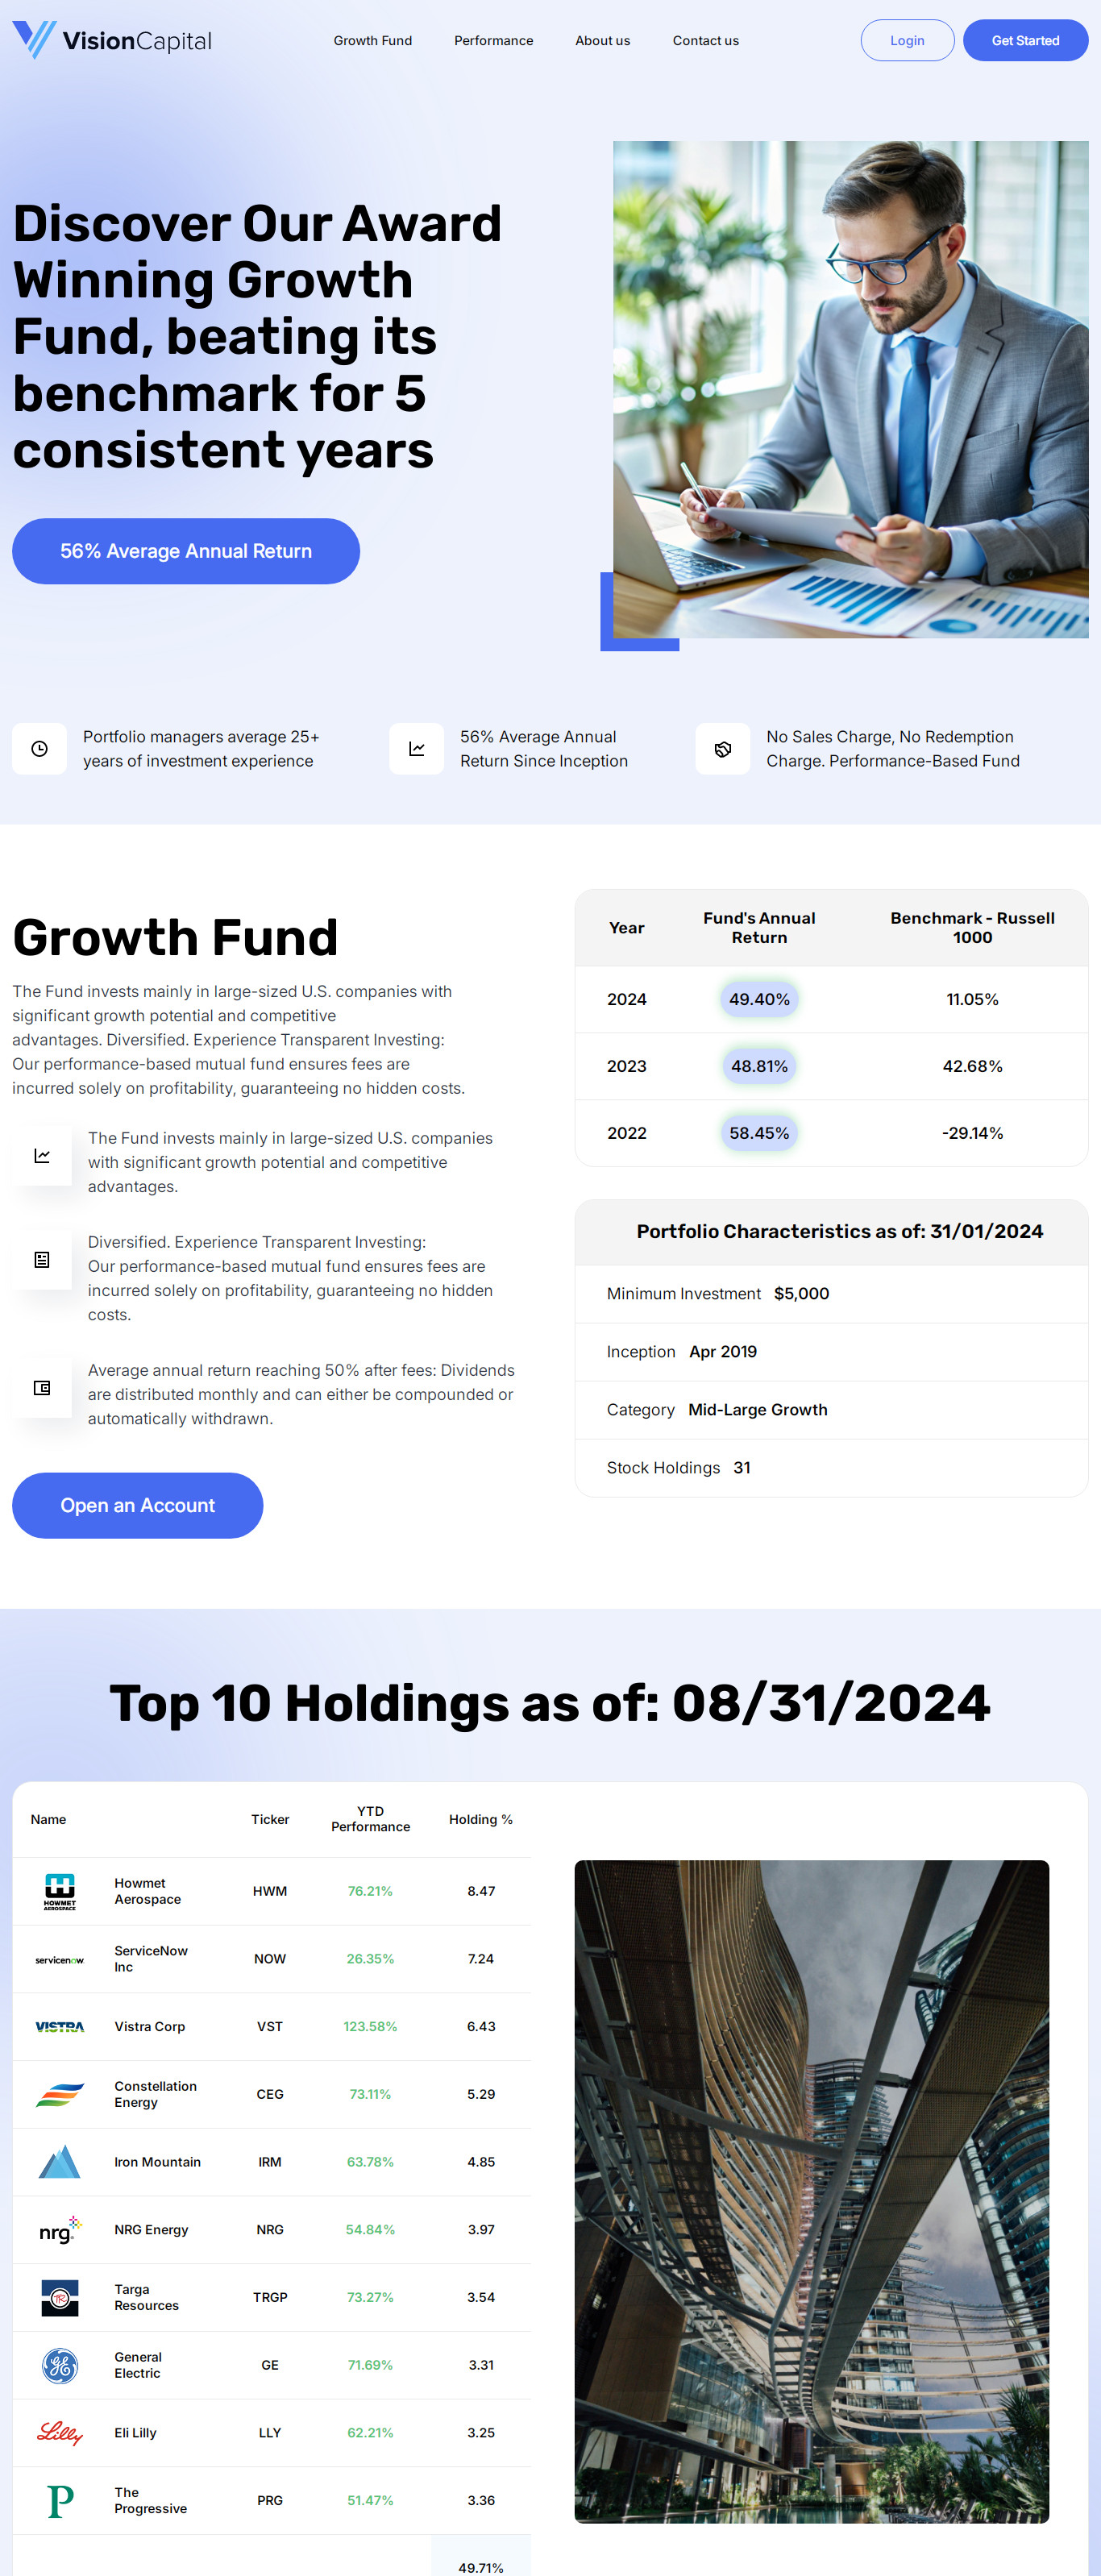Click the document icon beside Diversified text
1101x2576 pixels.
point(42,1260)
